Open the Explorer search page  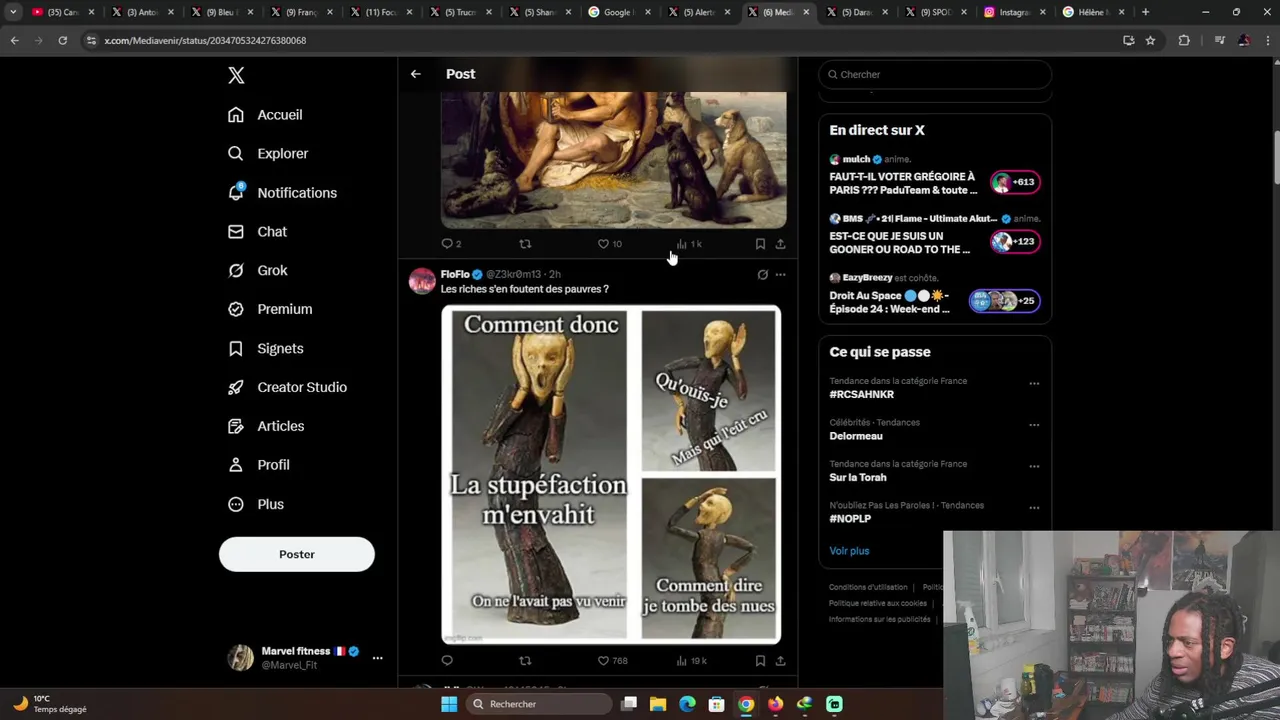click(x=268, y=154)
